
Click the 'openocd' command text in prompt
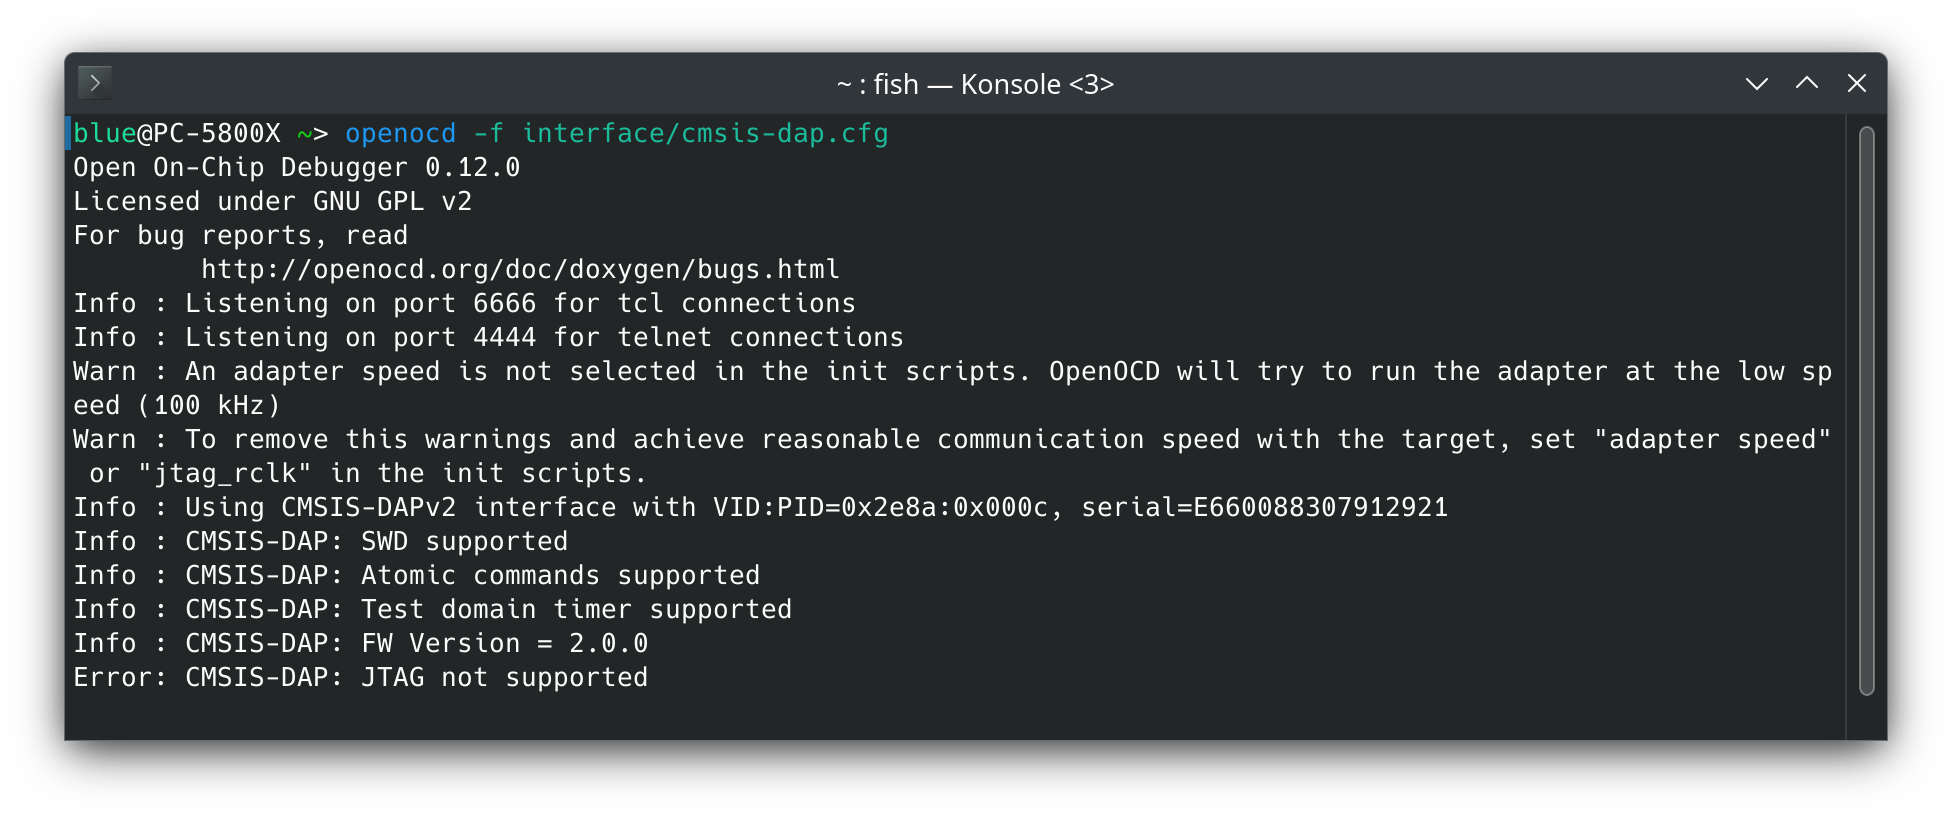pyautogui.click(x=400, y=134)
